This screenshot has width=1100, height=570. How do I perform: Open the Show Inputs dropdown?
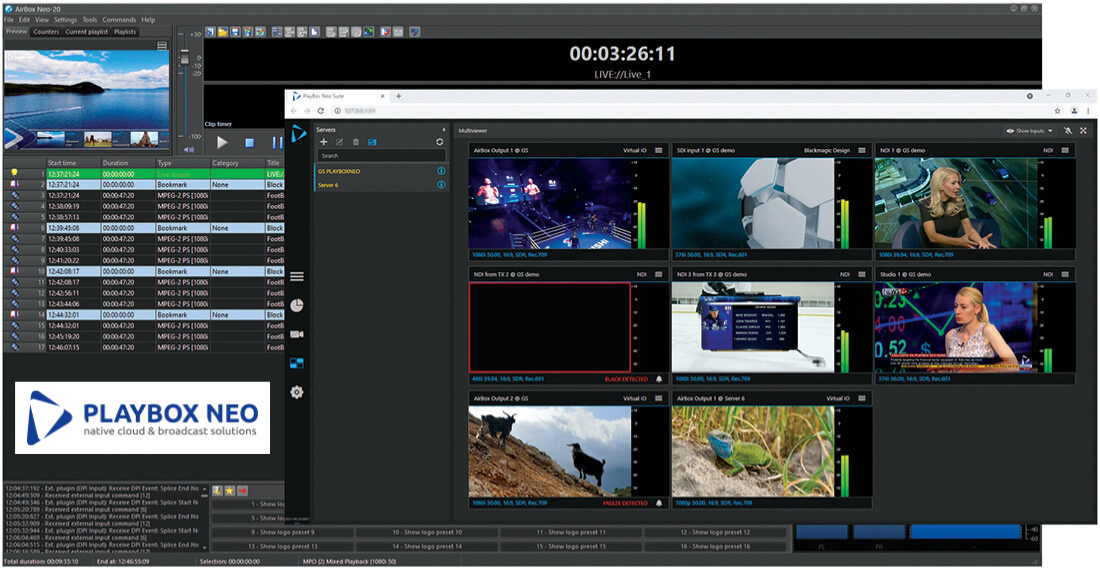point(1030,130)
